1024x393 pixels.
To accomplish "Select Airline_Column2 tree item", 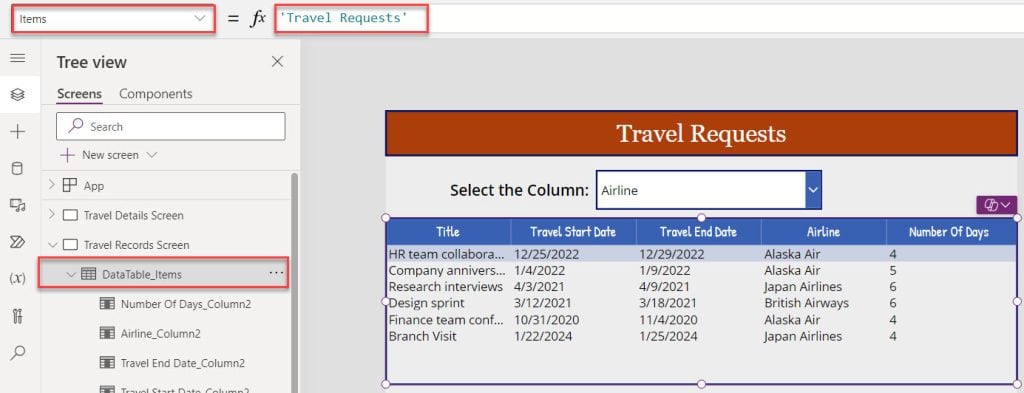I will [160, 334].
